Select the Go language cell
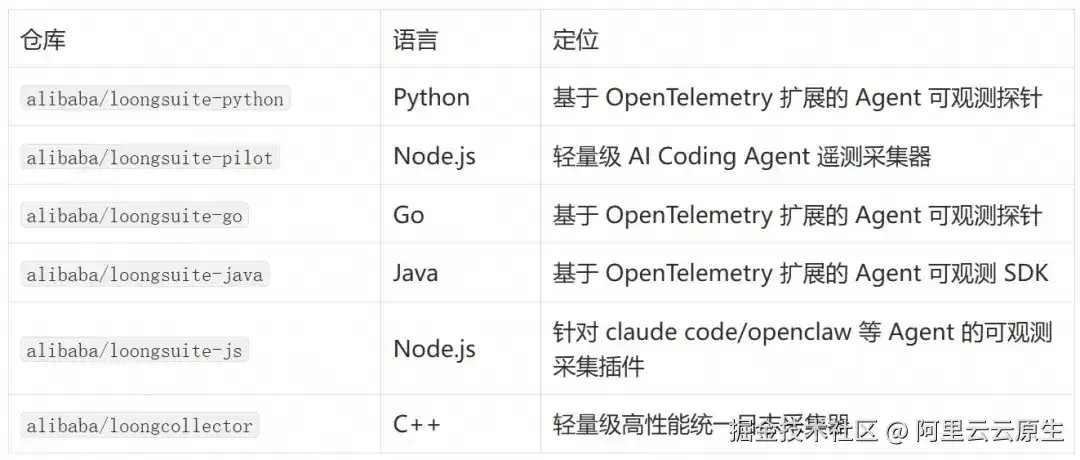The image size is (1080, 460). click(408, 215)
